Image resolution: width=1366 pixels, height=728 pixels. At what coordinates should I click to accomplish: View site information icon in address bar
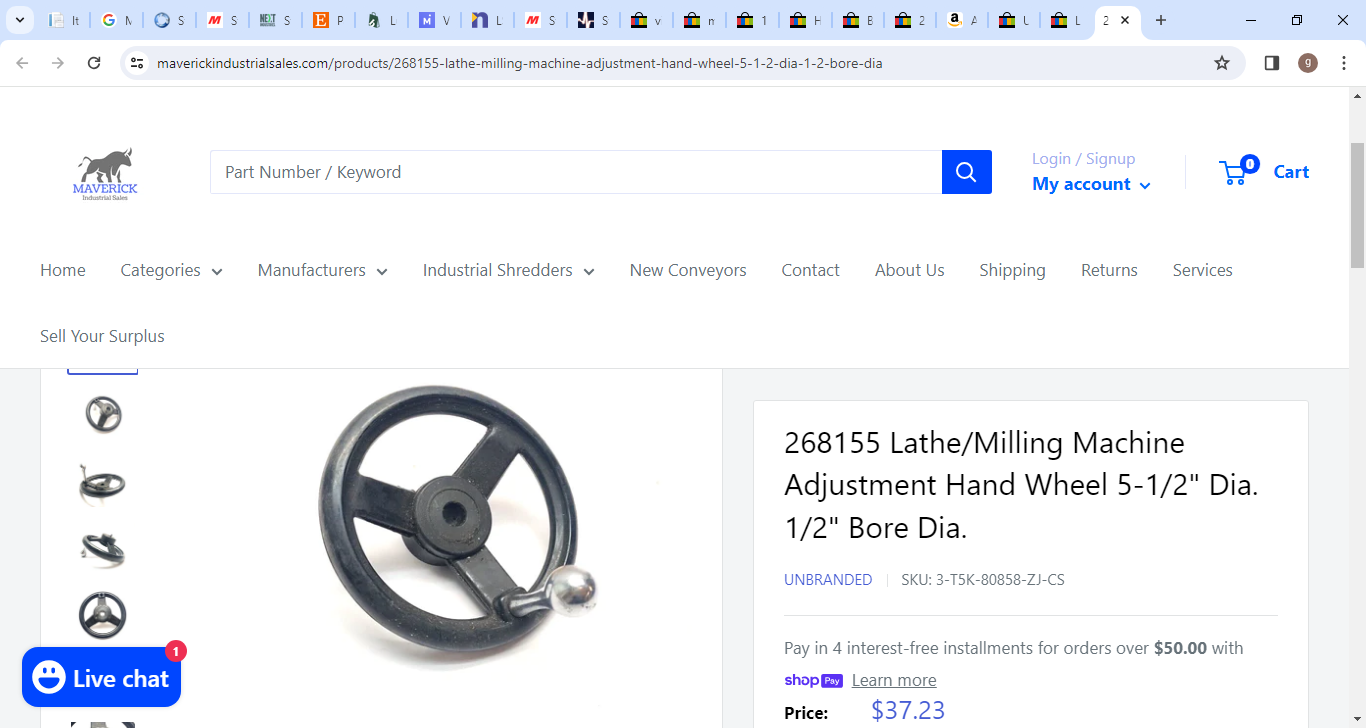click(138, 63)
